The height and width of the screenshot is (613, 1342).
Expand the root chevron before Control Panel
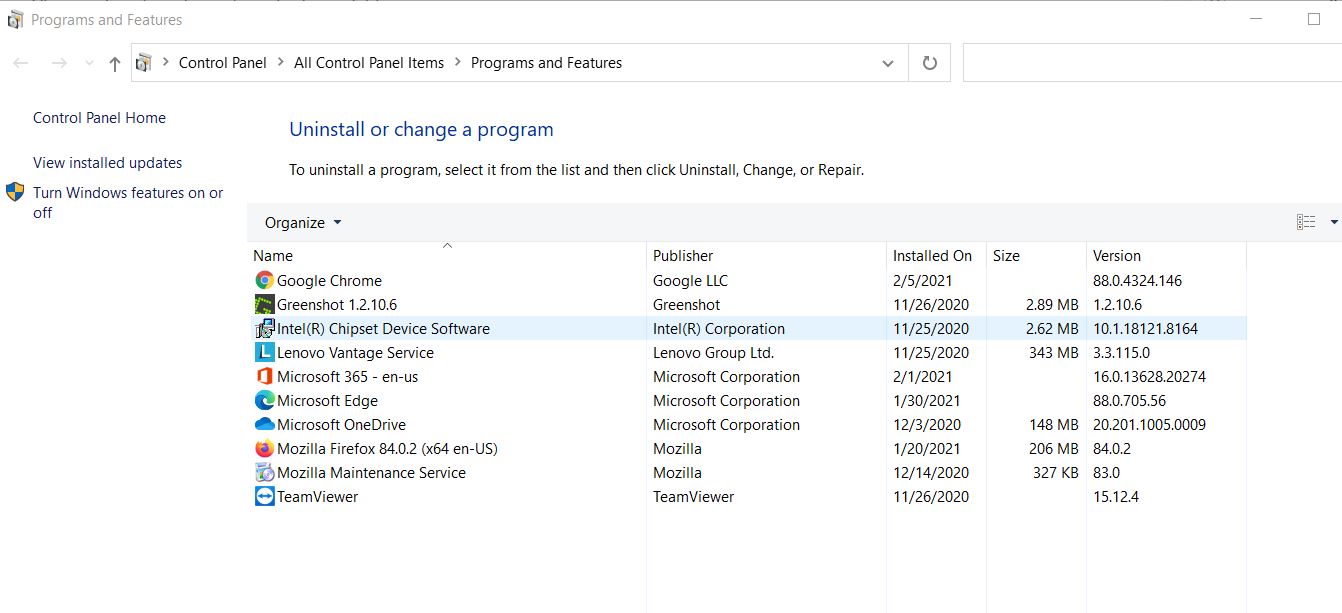coord(166,62)
